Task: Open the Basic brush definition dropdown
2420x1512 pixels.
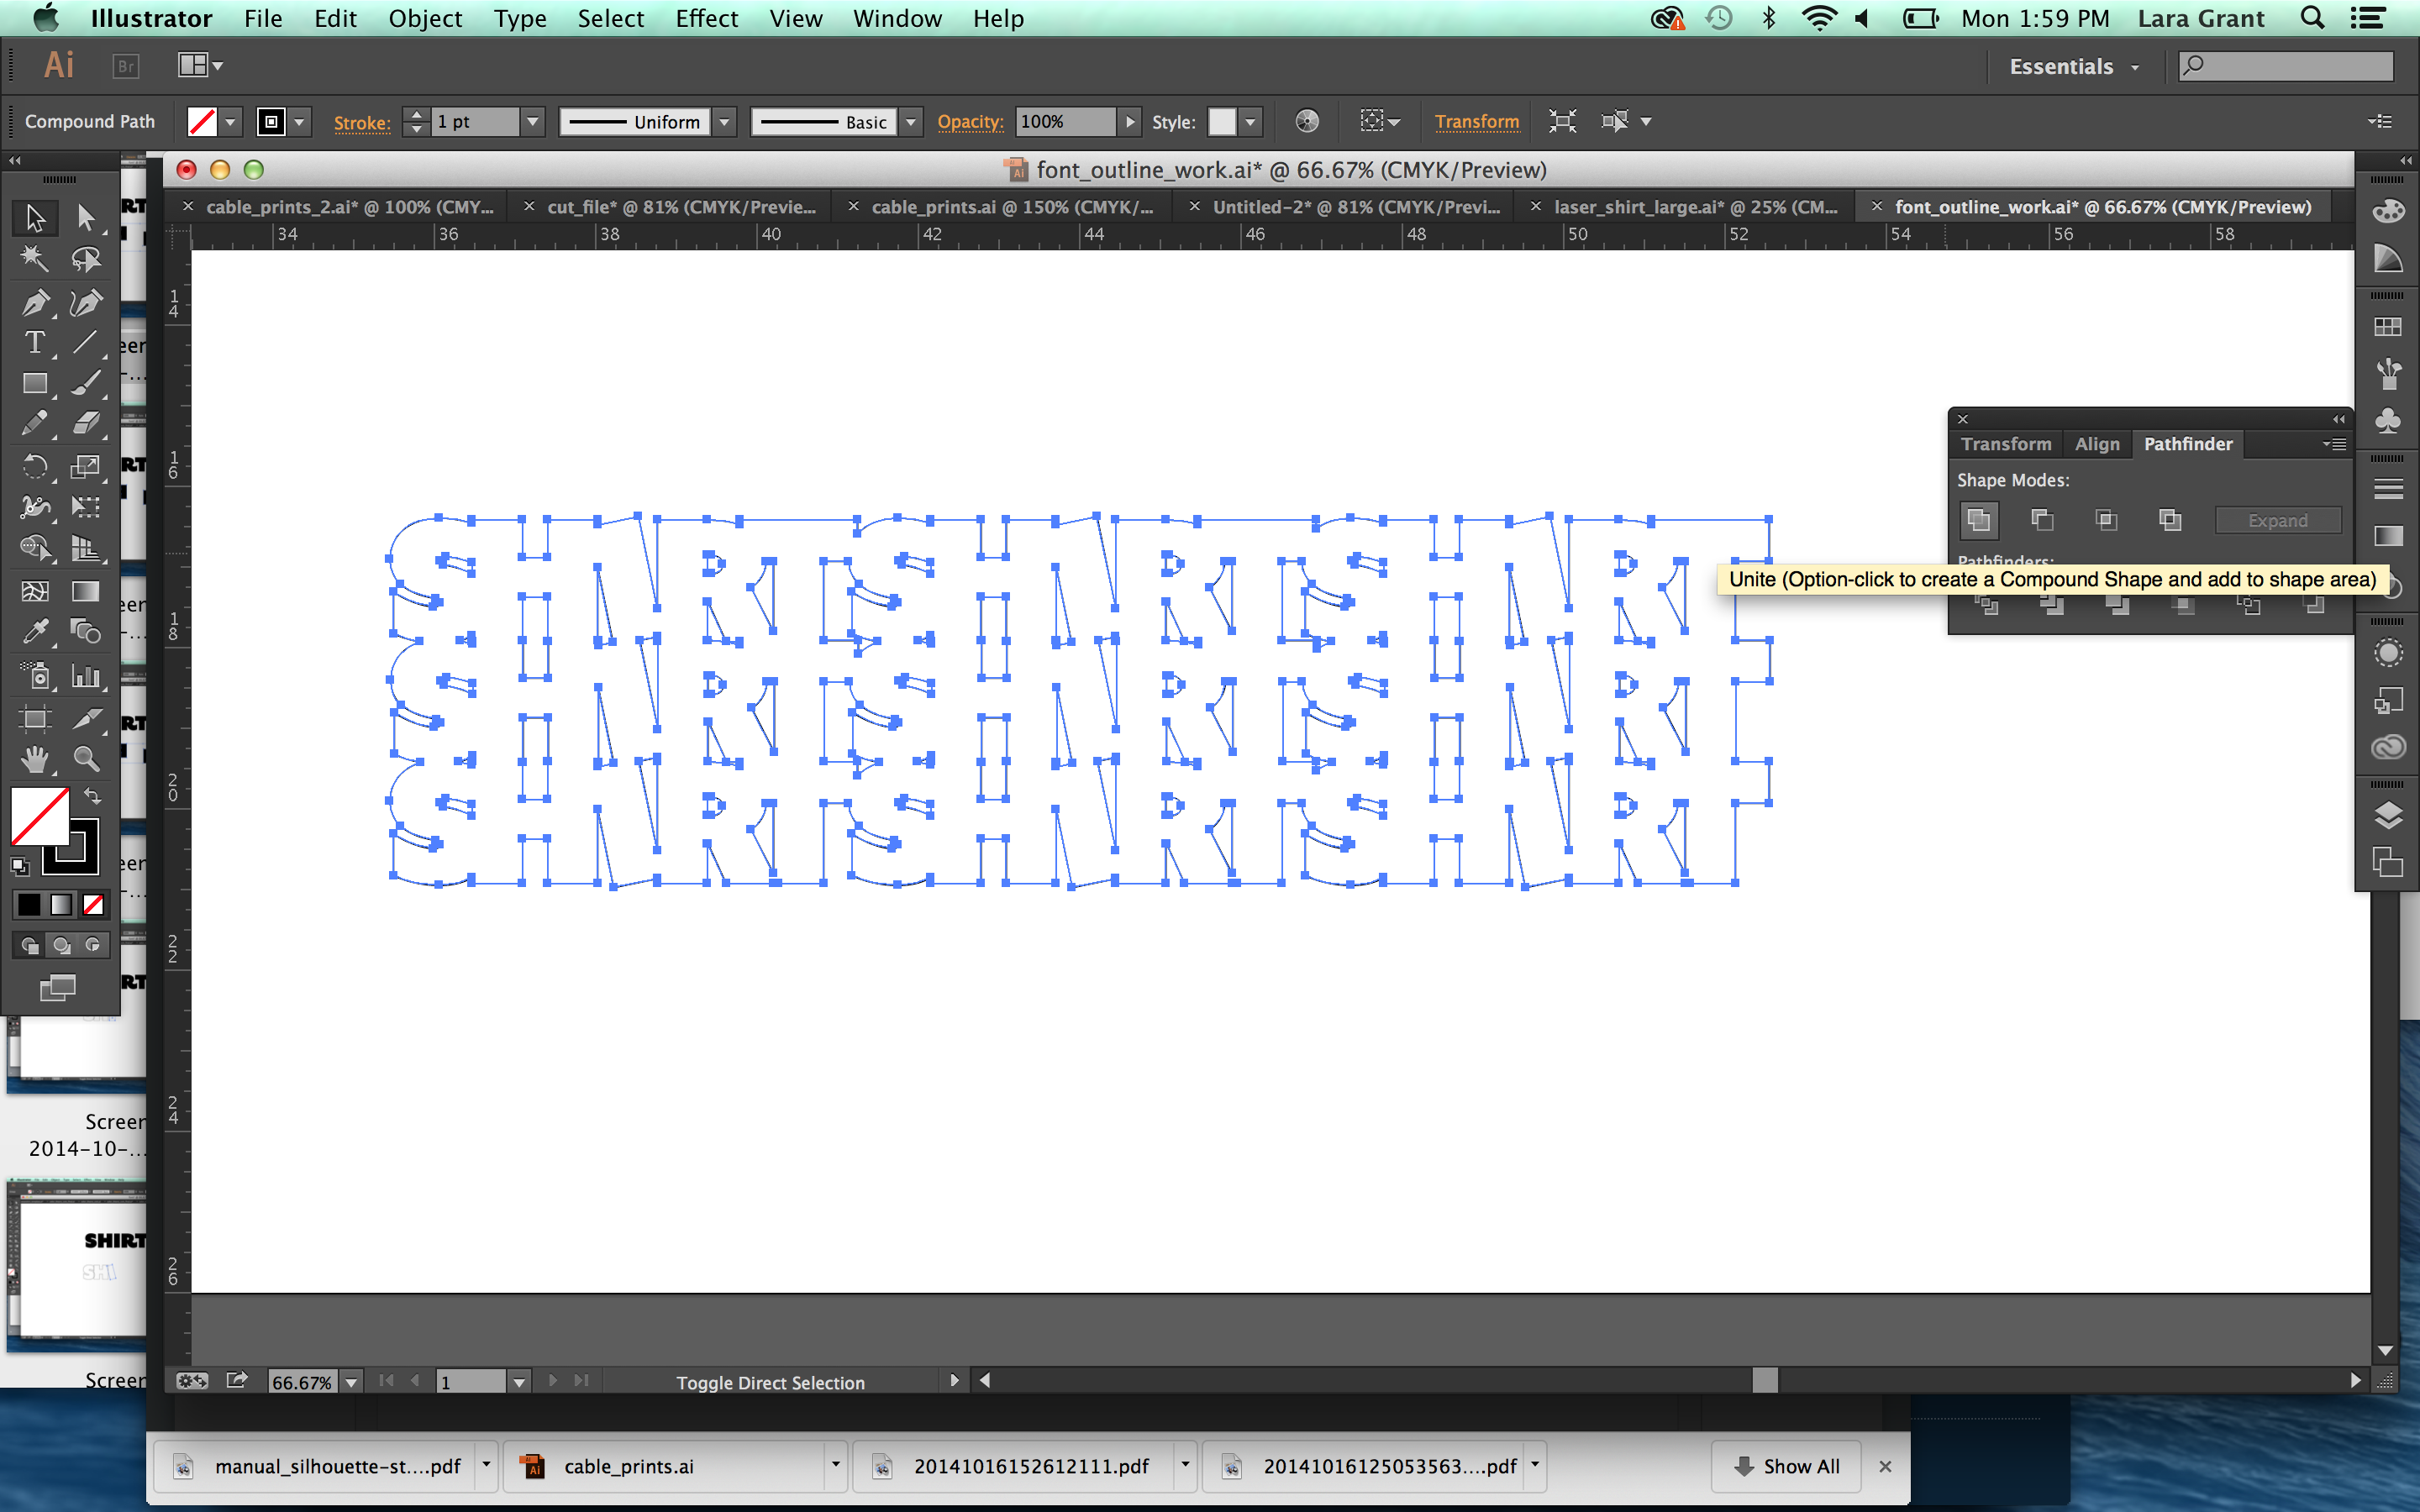Action: pos(910,122)
